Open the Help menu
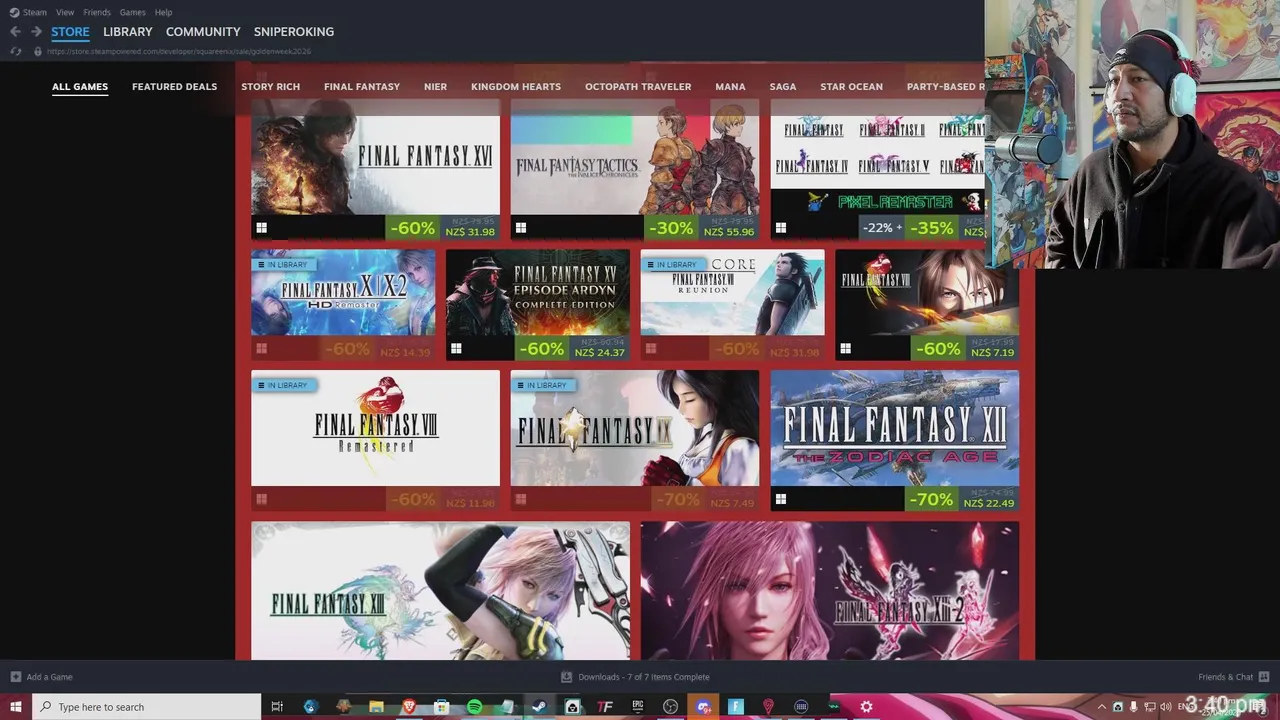The image size is (1280, 720). pos(163,12)
